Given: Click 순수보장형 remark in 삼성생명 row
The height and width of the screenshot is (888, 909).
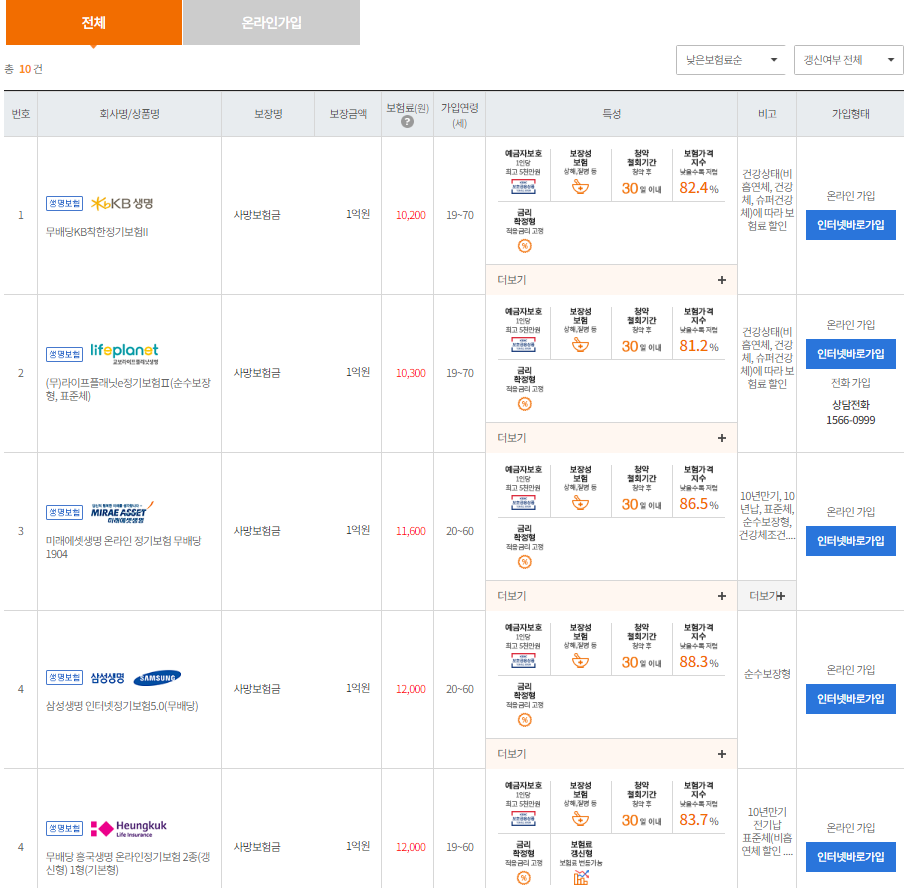Looking at the screenshot, I should point(767,674).
